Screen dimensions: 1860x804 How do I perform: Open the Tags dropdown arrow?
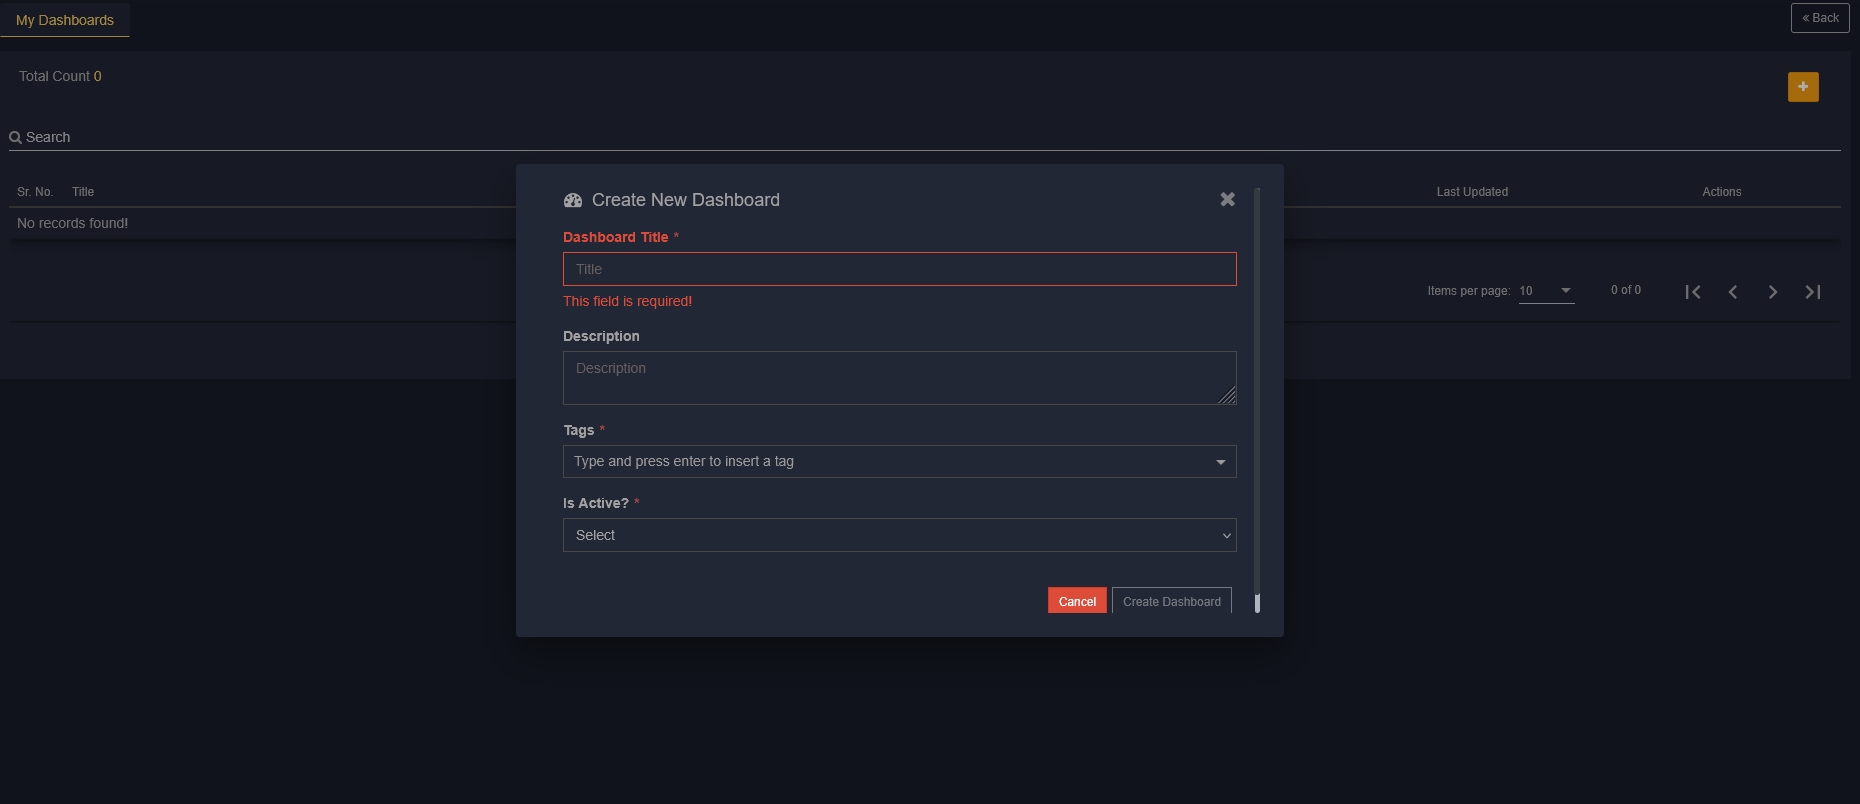click(x=1220, y=462)
